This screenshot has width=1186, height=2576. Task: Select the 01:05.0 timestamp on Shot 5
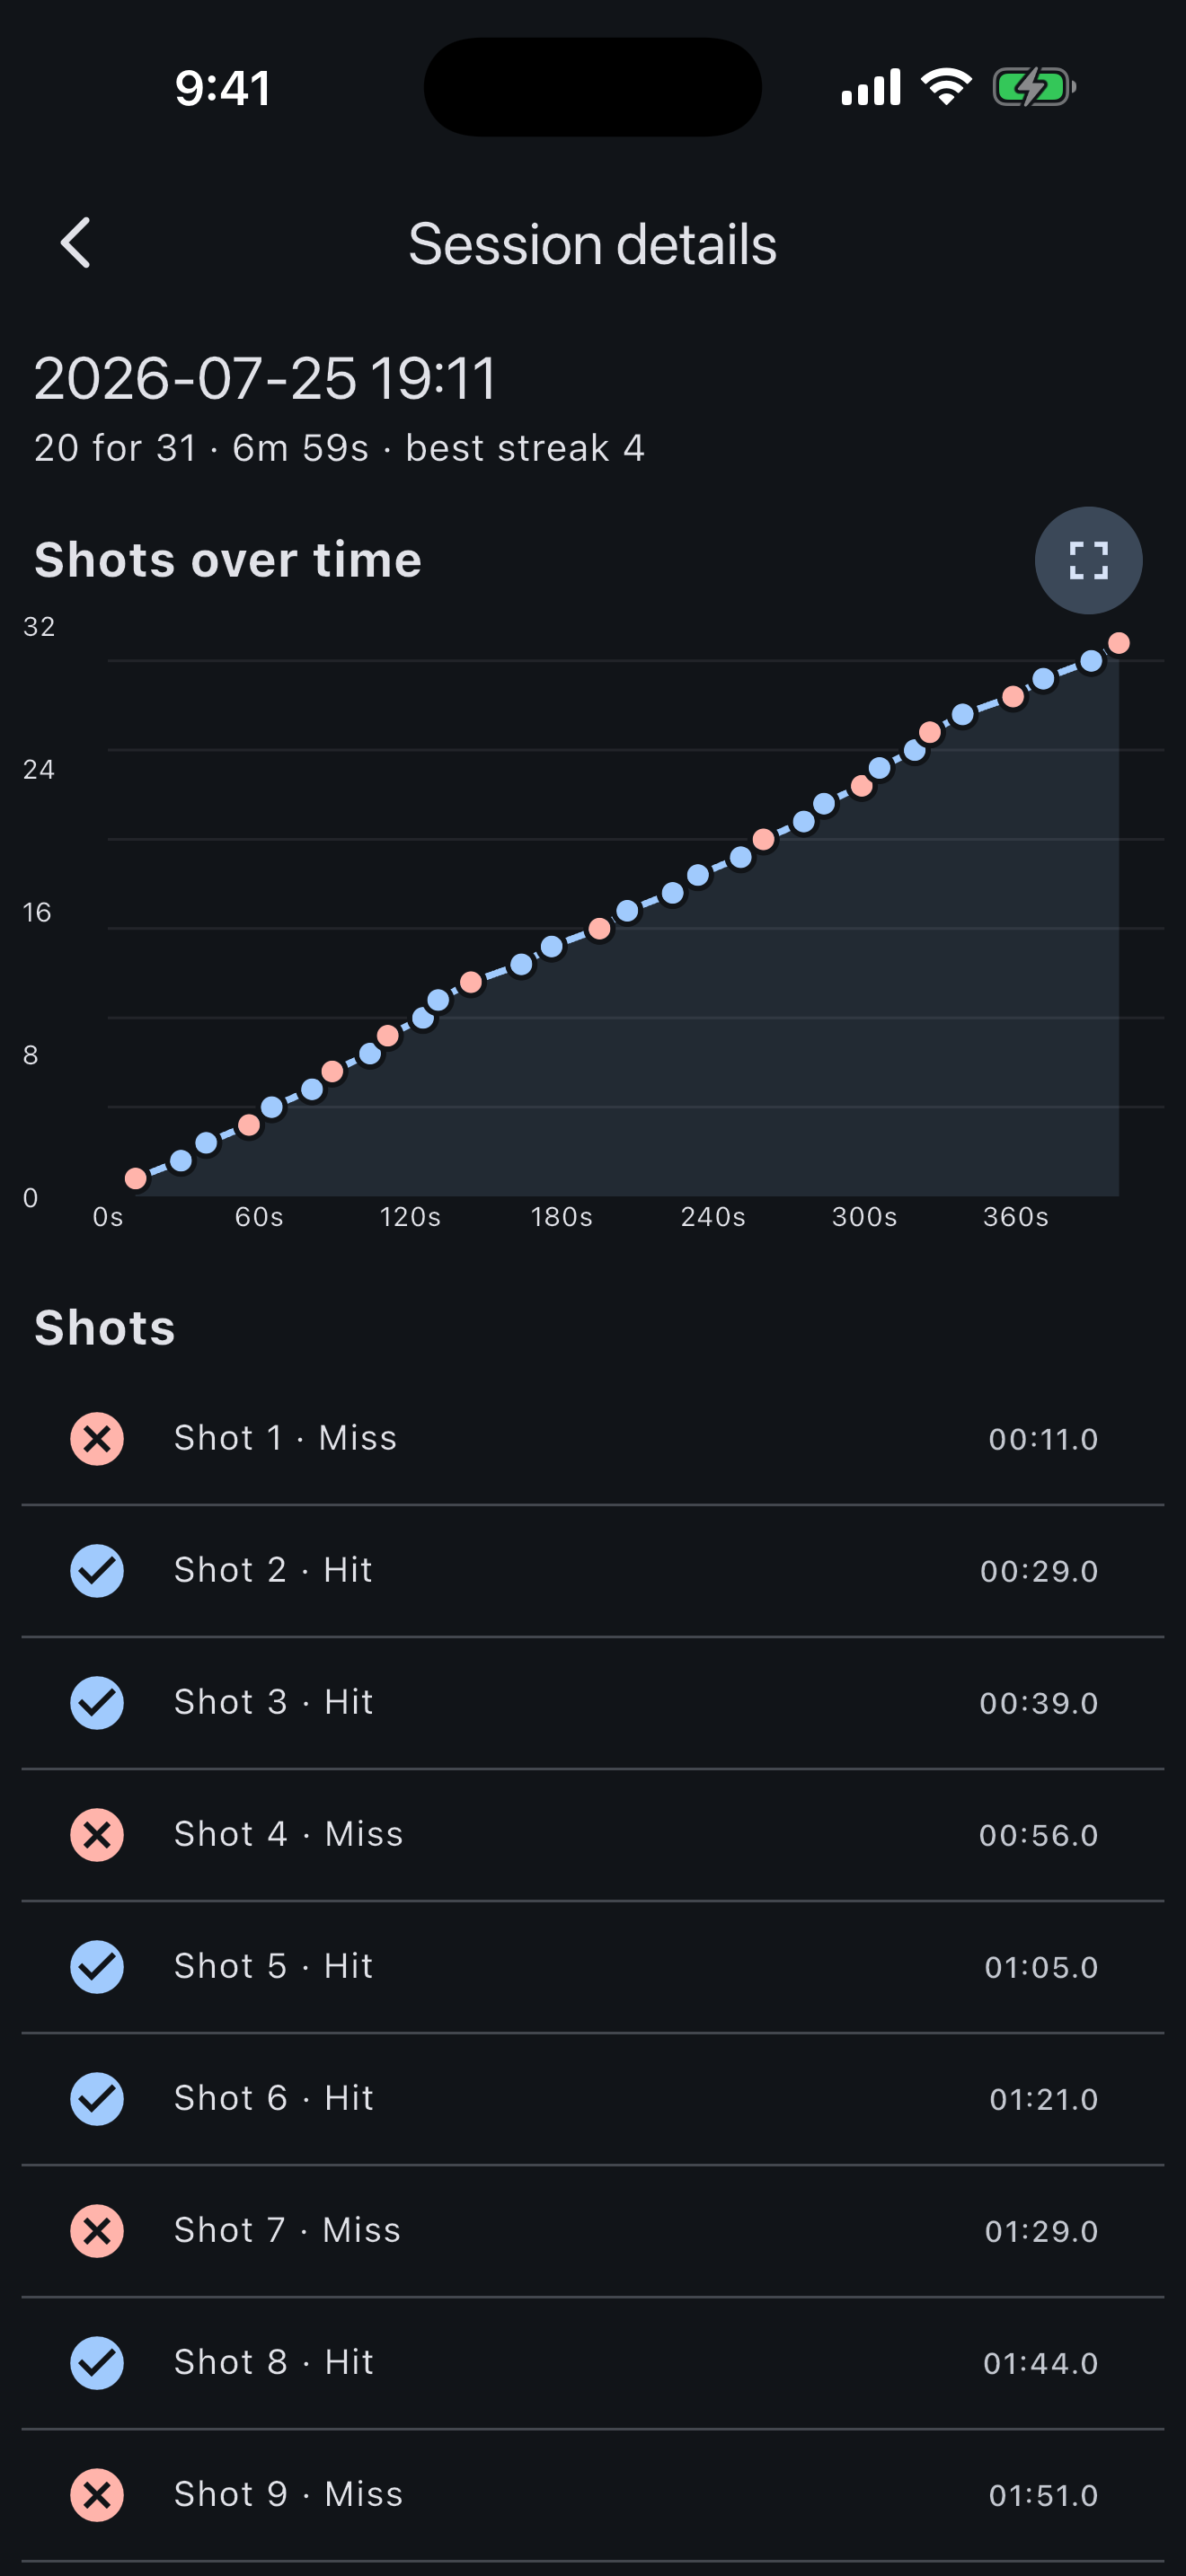(1041, 1967)
